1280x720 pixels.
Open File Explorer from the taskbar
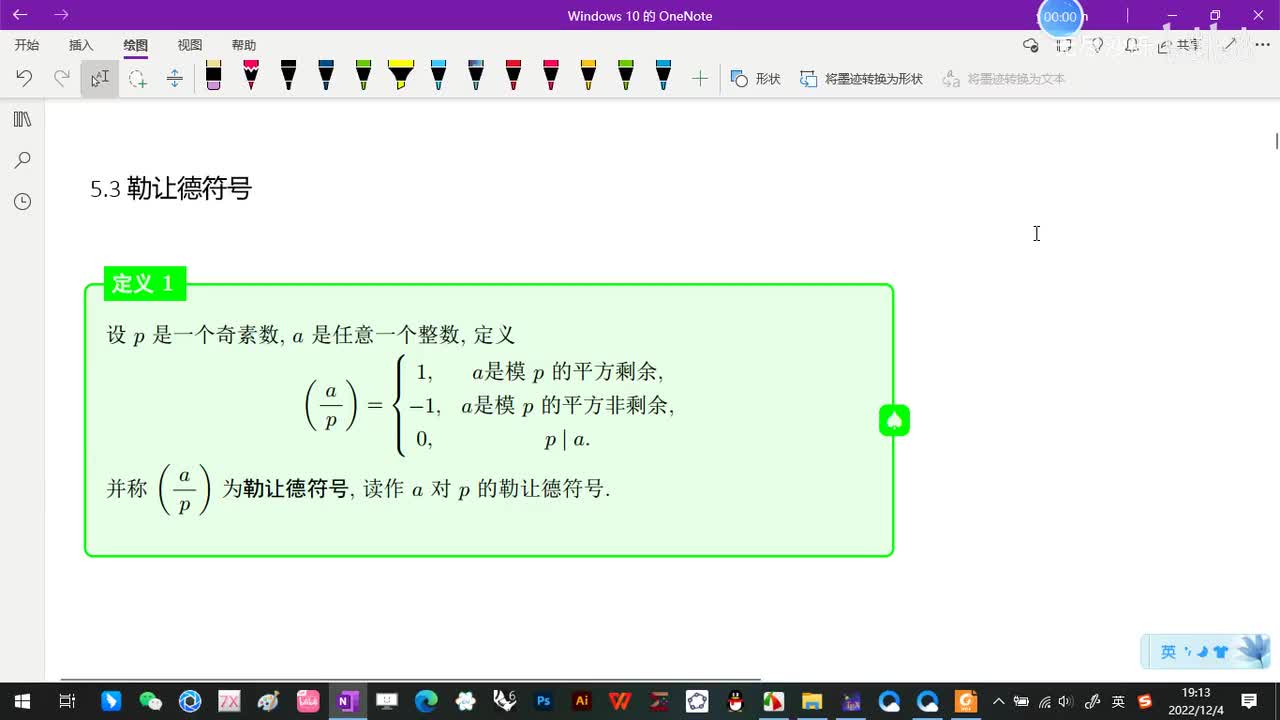pyautogui.click(x=812, y=701)
